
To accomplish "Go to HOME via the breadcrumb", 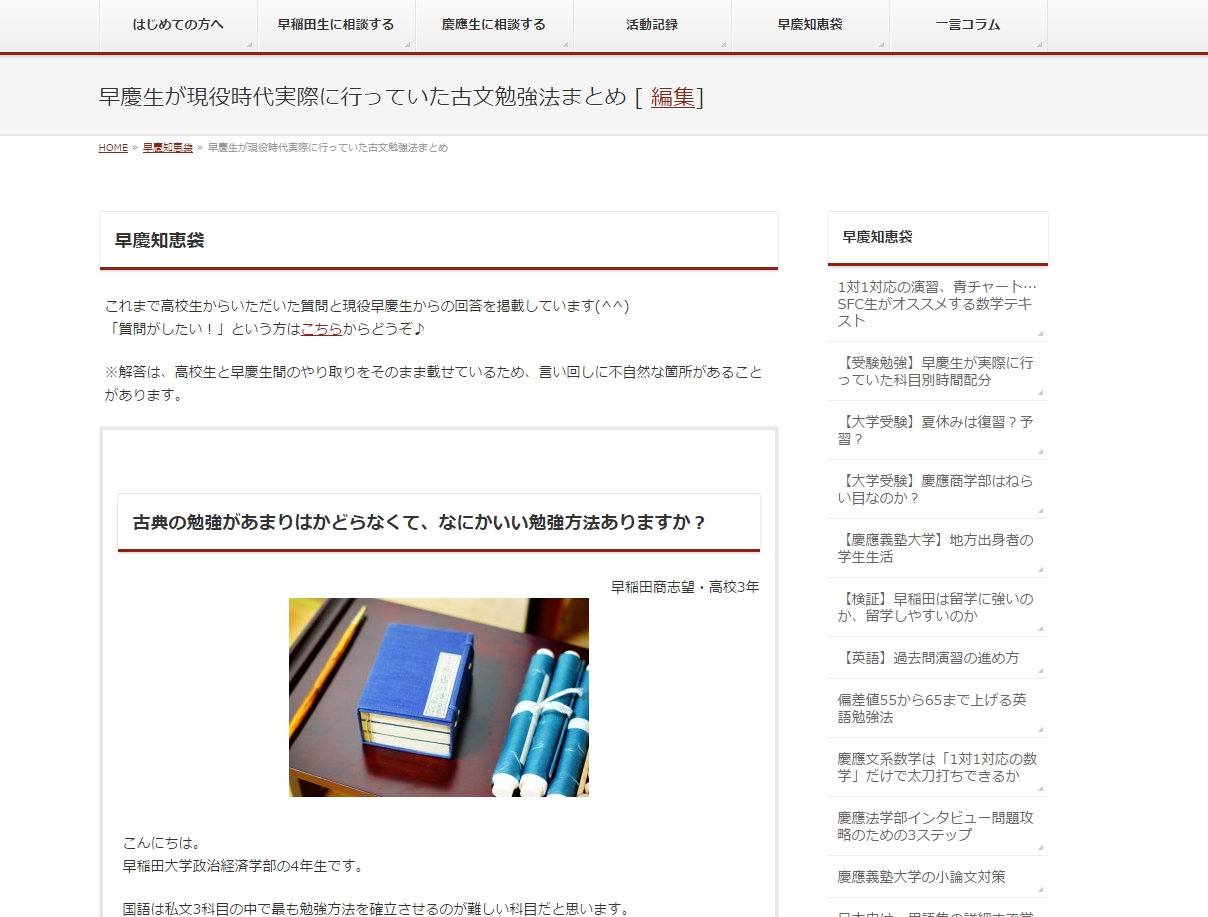I will (x=113, y=148).
